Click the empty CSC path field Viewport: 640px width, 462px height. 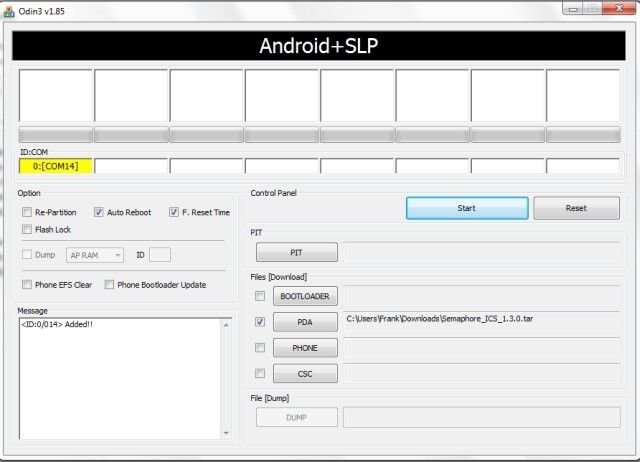(x=482, y=373)
